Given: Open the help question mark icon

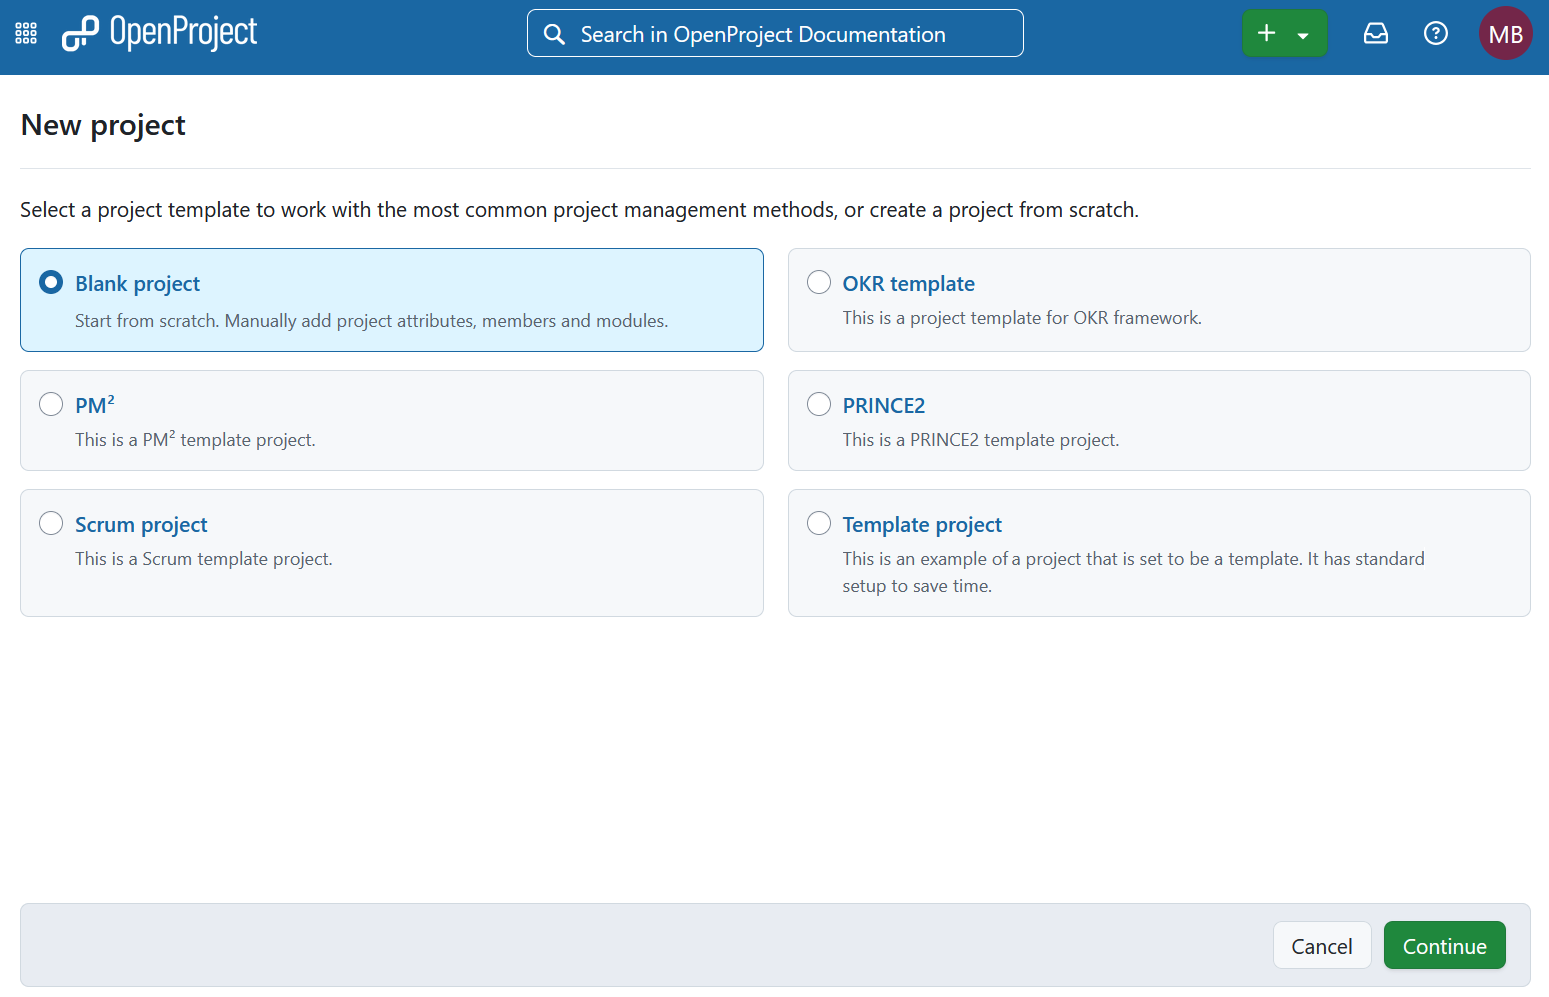Looking at the screenshot, I should click(1435, 34).
